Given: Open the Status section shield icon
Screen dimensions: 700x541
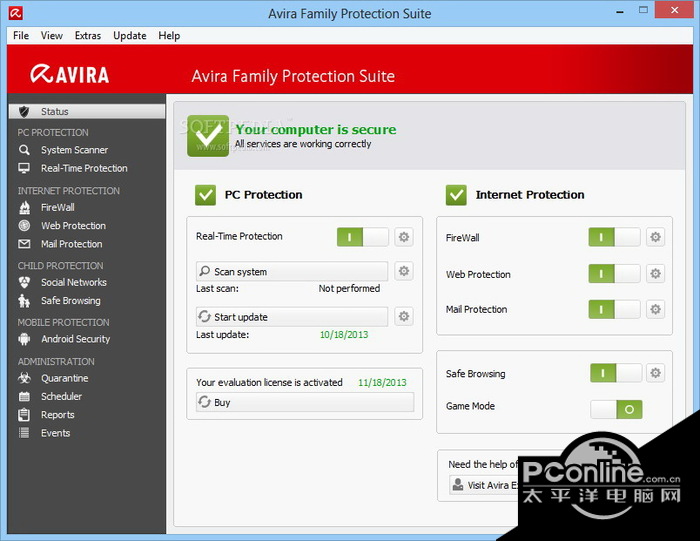Looking at the screenshot, I should coord(24,112).
